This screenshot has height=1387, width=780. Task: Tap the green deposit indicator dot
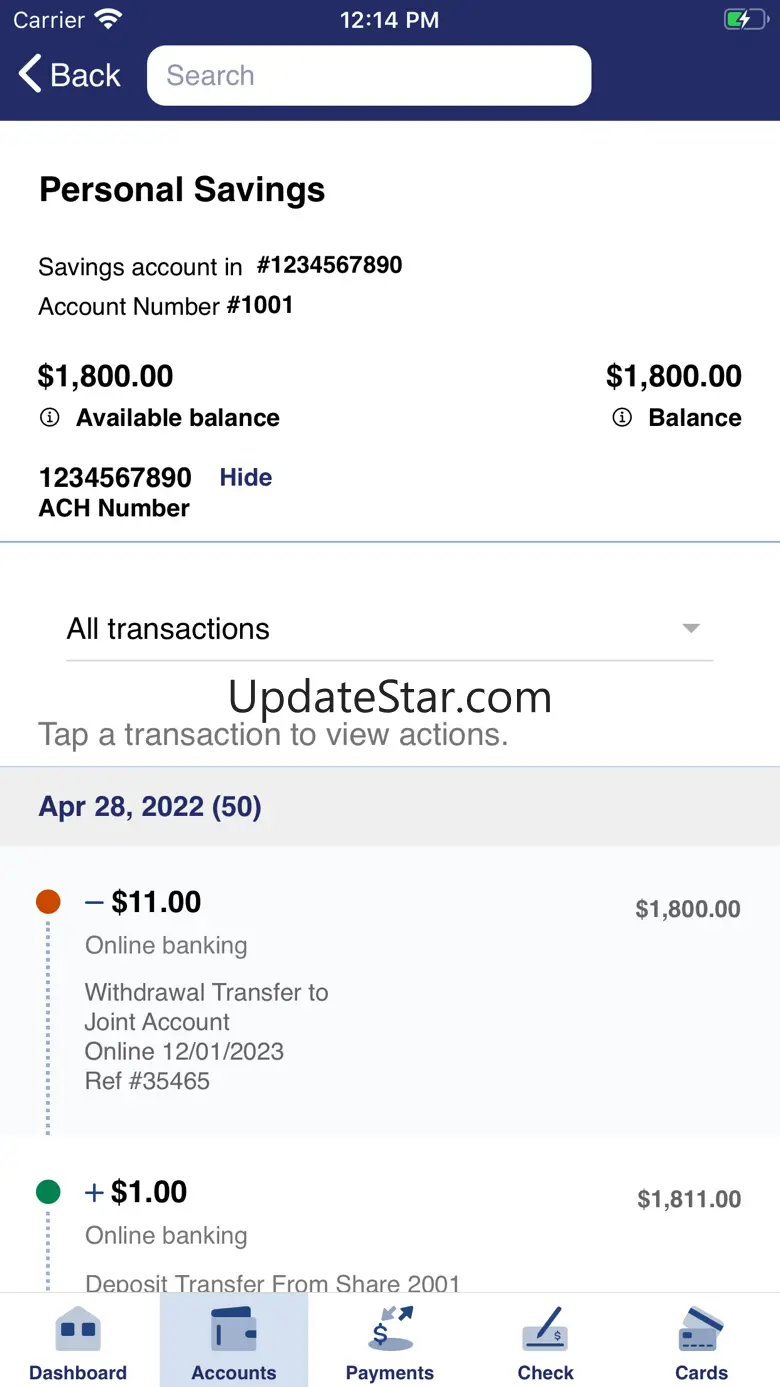tap(48, 1192)
